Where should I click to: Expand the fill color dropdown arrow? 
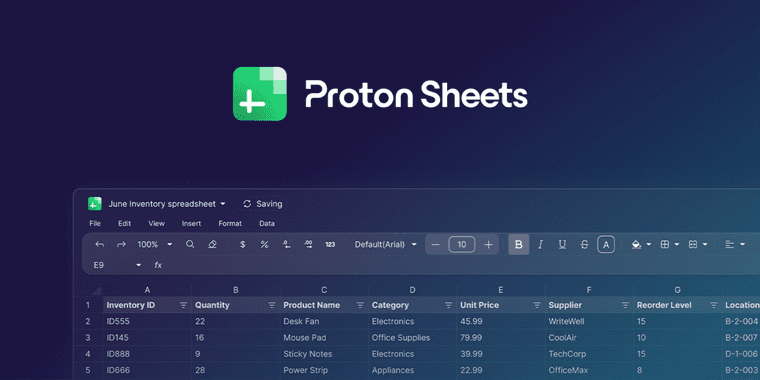pos(649,245)
